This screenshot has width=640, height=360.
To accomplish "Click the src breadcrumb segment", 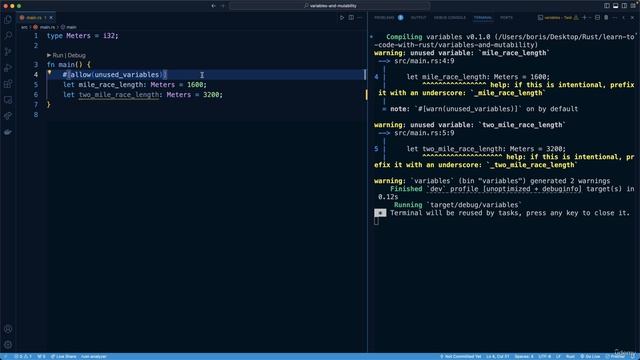I will coord(24,27).
